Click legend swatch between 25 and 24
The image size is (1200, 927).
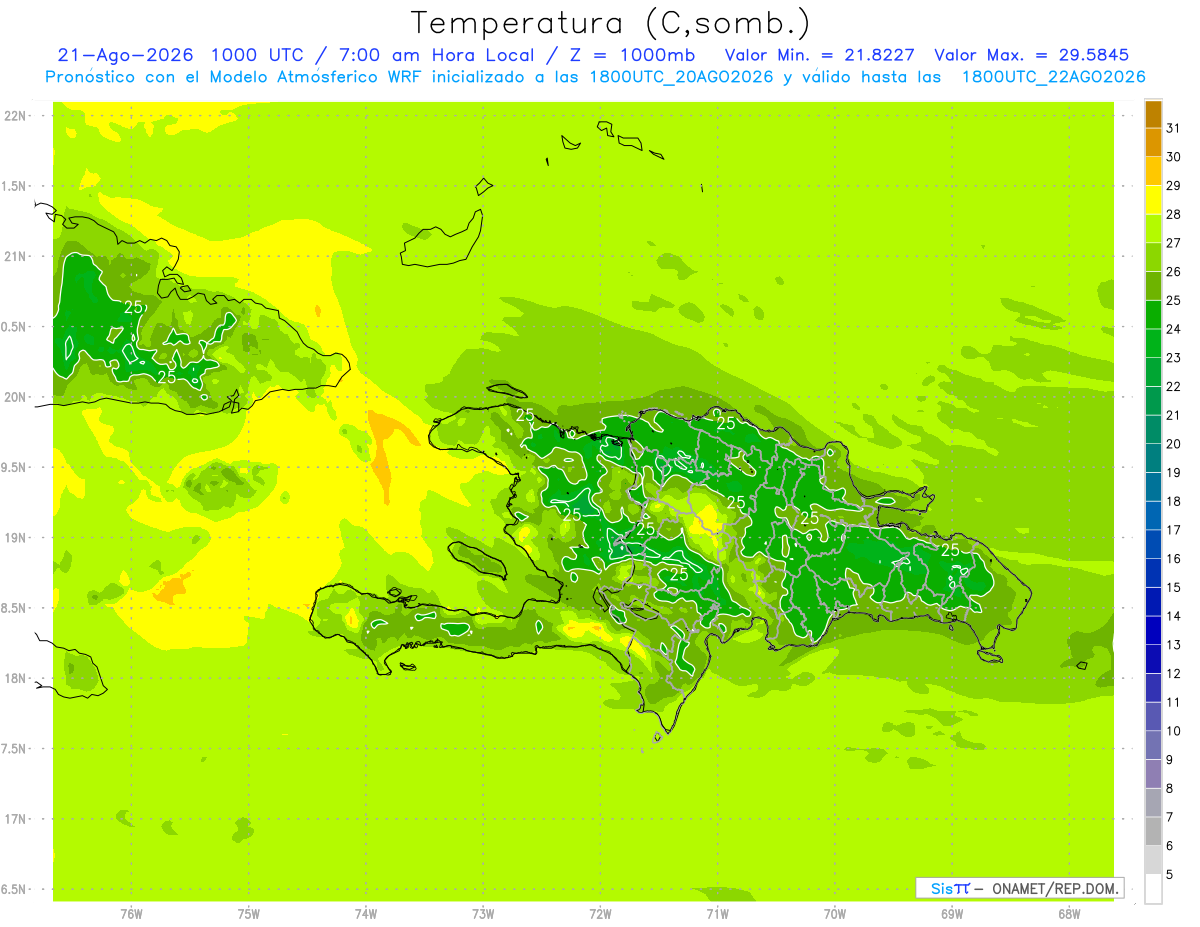(x=1153, y=314)
